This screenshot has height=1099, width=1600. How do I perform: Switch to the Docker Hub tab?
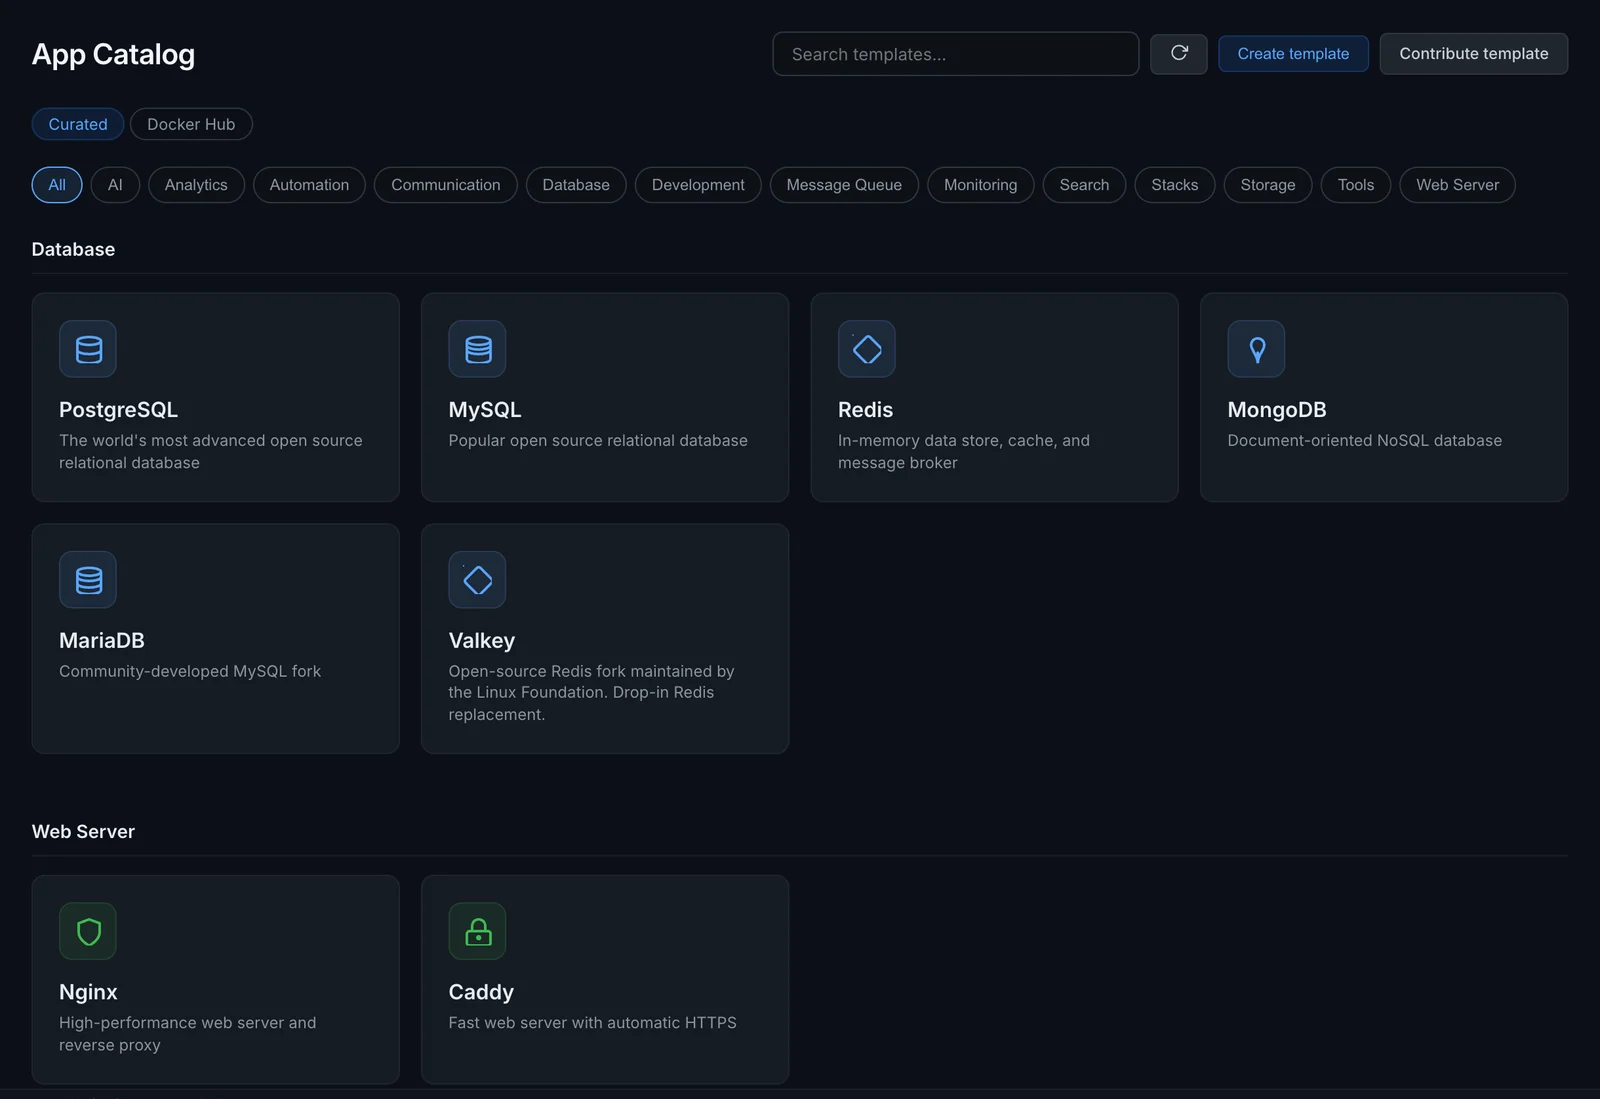click(x=191, y=124)
